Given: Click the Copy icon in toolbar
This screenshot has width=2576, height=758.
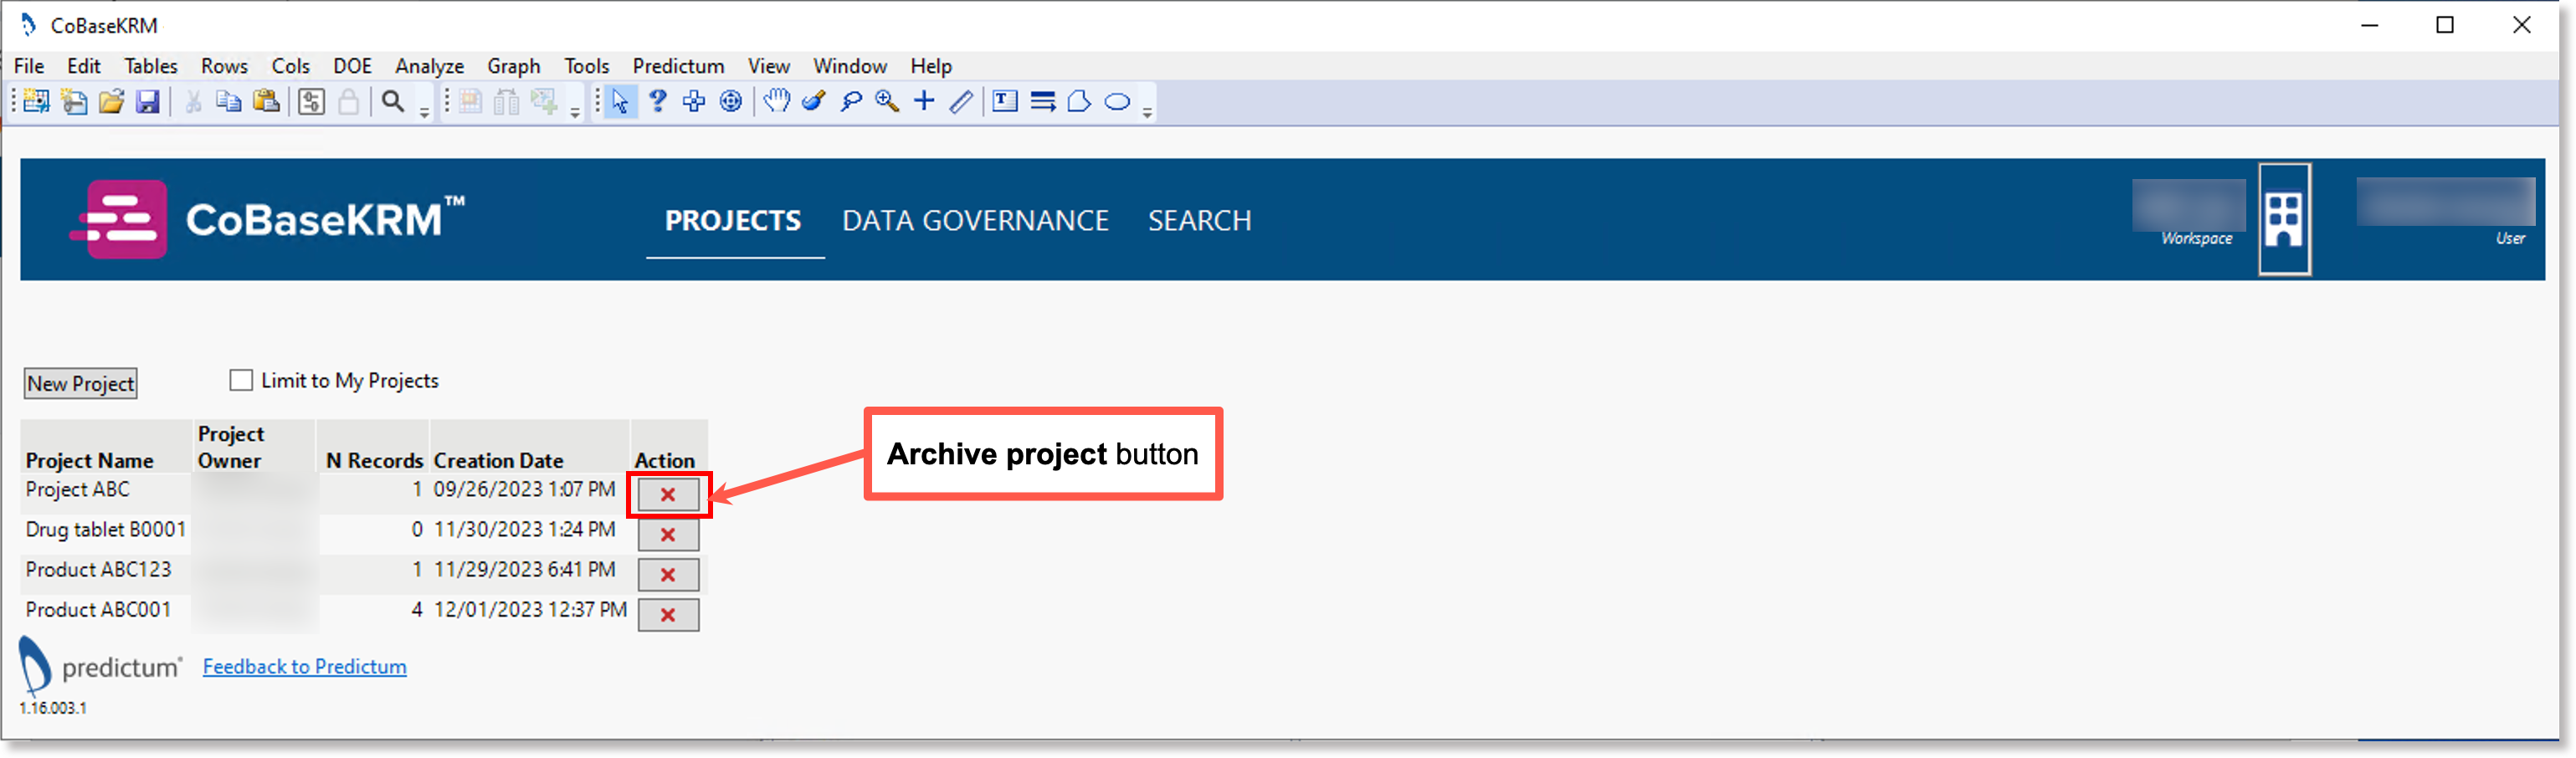Looking at the screenshot, I should [229, 102].
